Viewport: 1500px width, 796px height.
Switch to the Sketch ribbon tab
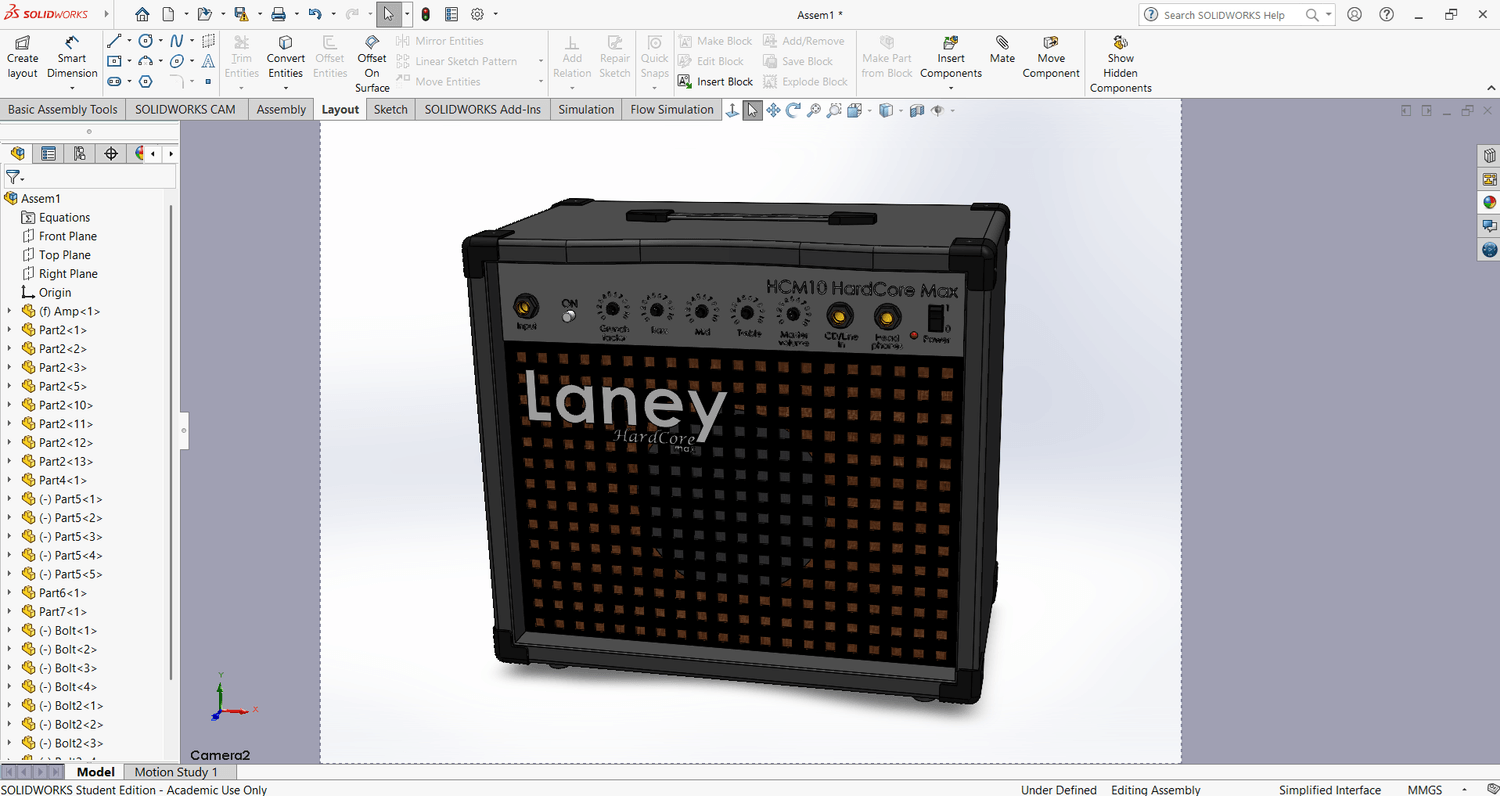[x=390, y=109]
